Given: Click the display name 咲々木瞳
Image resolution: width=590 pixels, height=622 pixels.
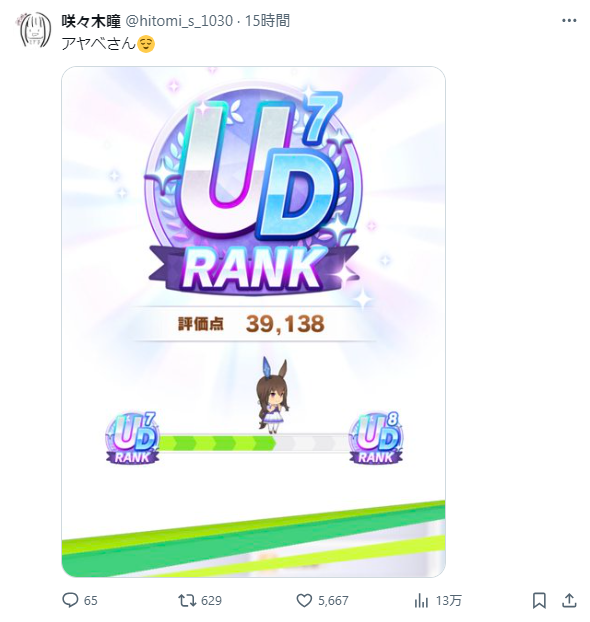Looking at the screenshot, I should click(x=91, y=21).
